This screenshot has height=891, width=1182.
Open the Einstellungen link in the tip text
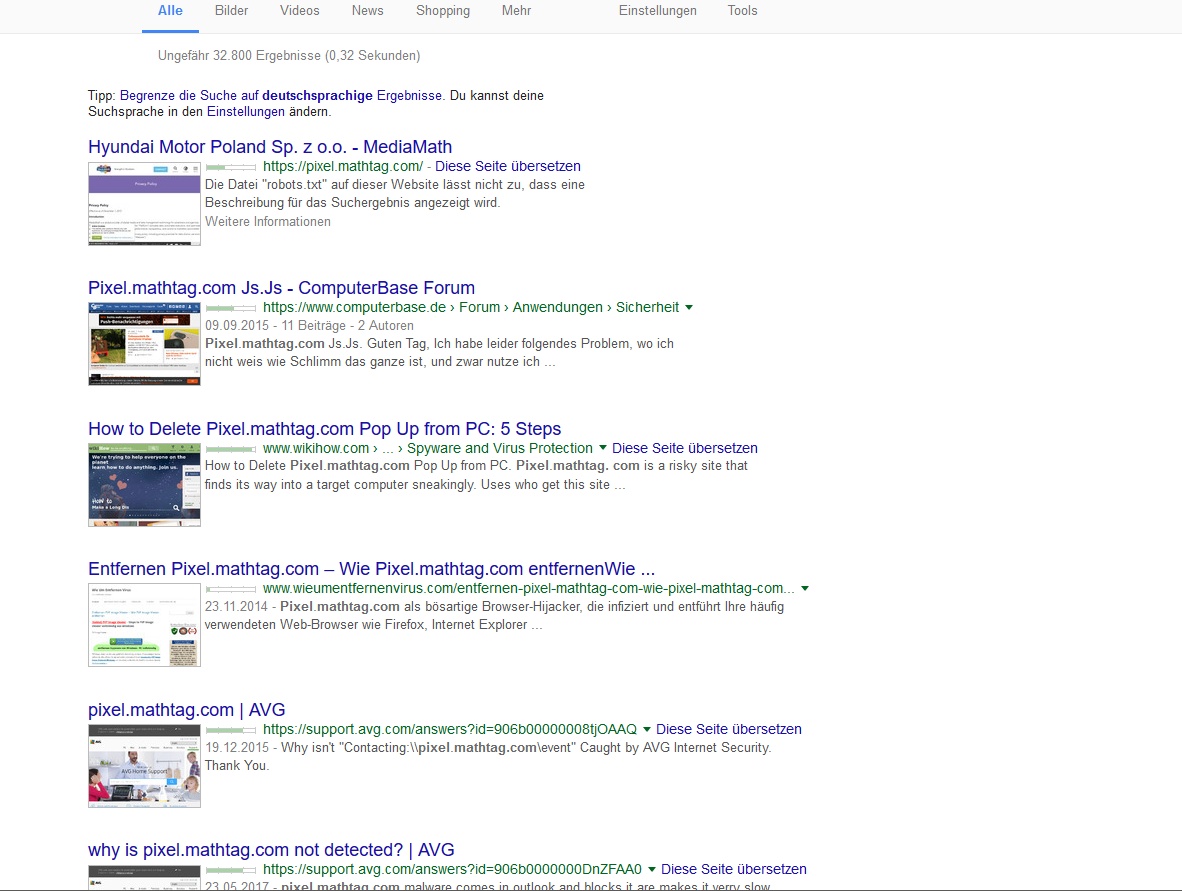[246, 112]
